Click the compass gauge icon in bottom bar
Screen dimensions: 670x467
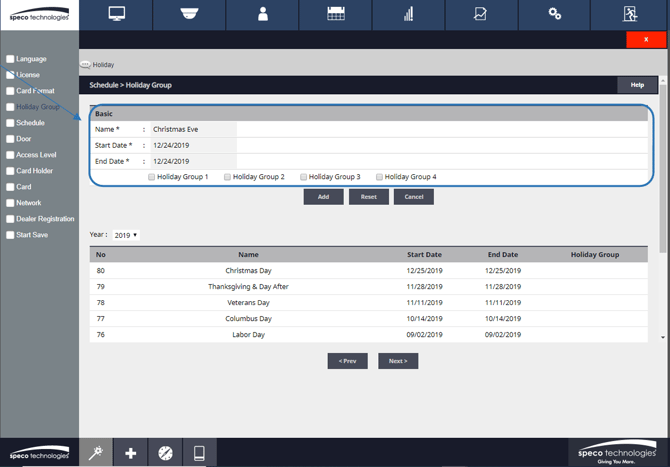coord(165,452)
